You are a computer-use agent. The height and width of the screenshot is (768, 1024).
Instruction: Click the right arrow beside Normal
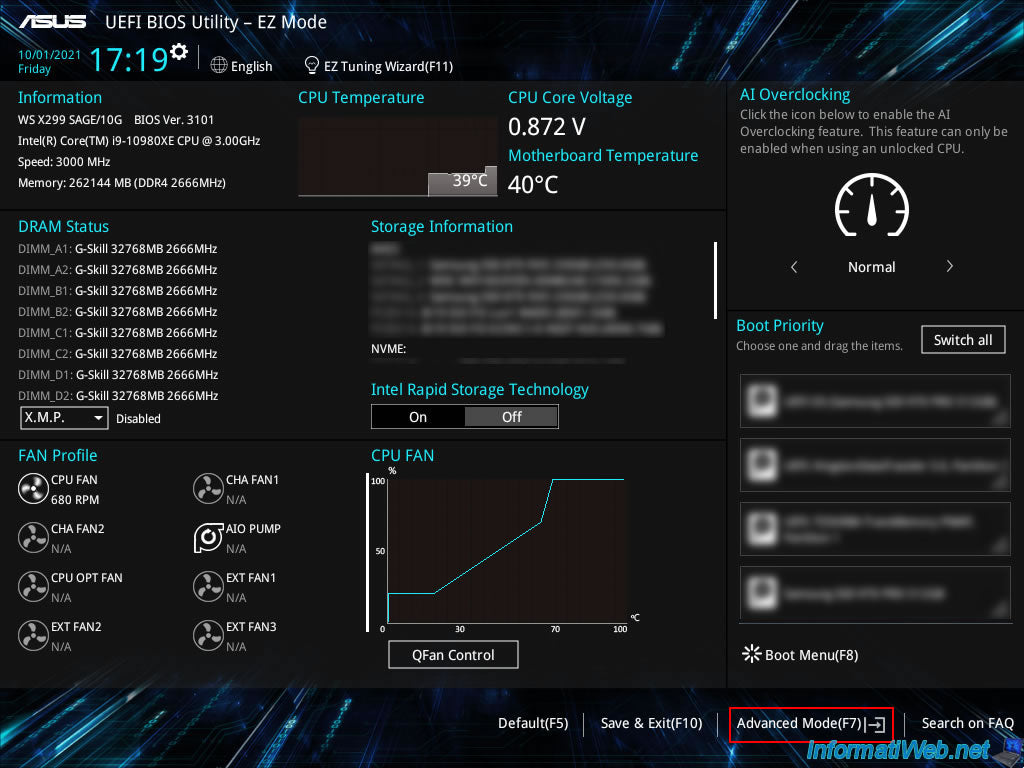pos(949,267)
